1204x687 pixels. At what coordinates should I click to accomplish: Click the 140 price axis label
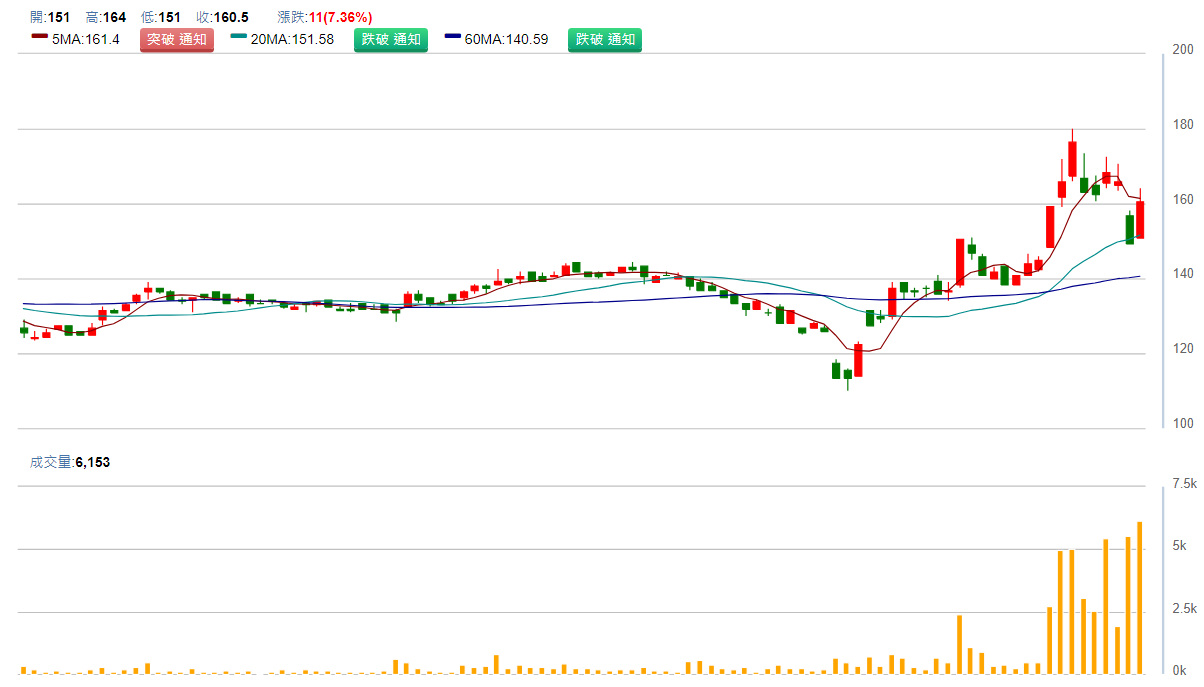click(x=1183, y=274)
